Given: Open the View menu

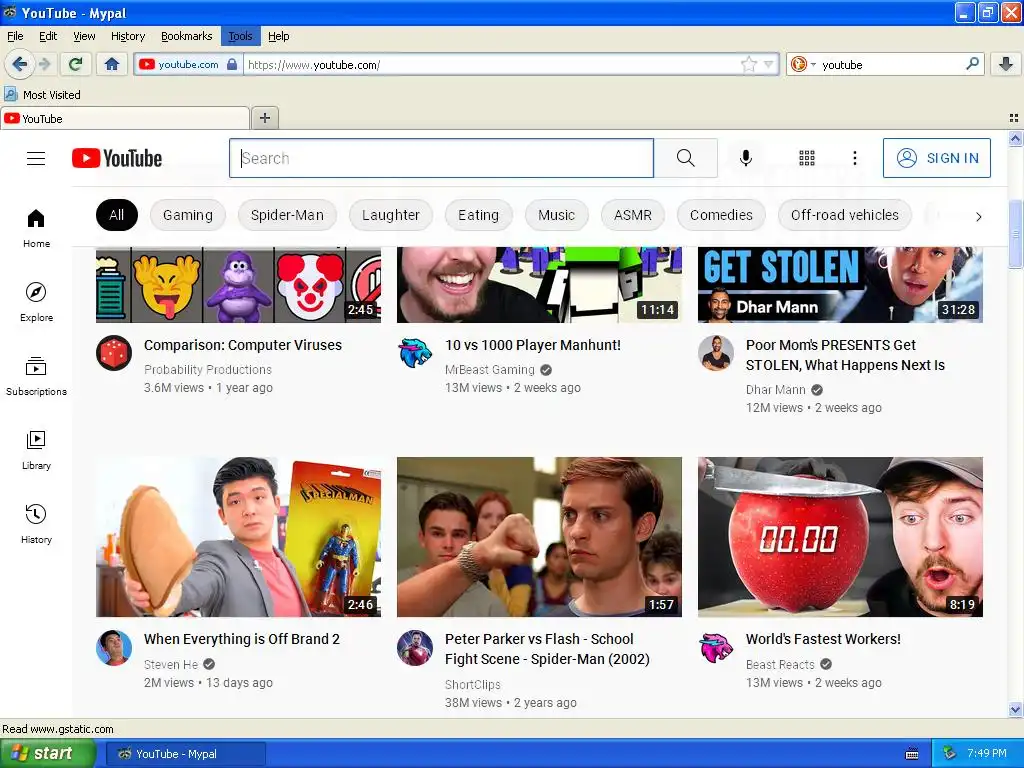Looking at the screenshot, I should [x=84, y=36].
